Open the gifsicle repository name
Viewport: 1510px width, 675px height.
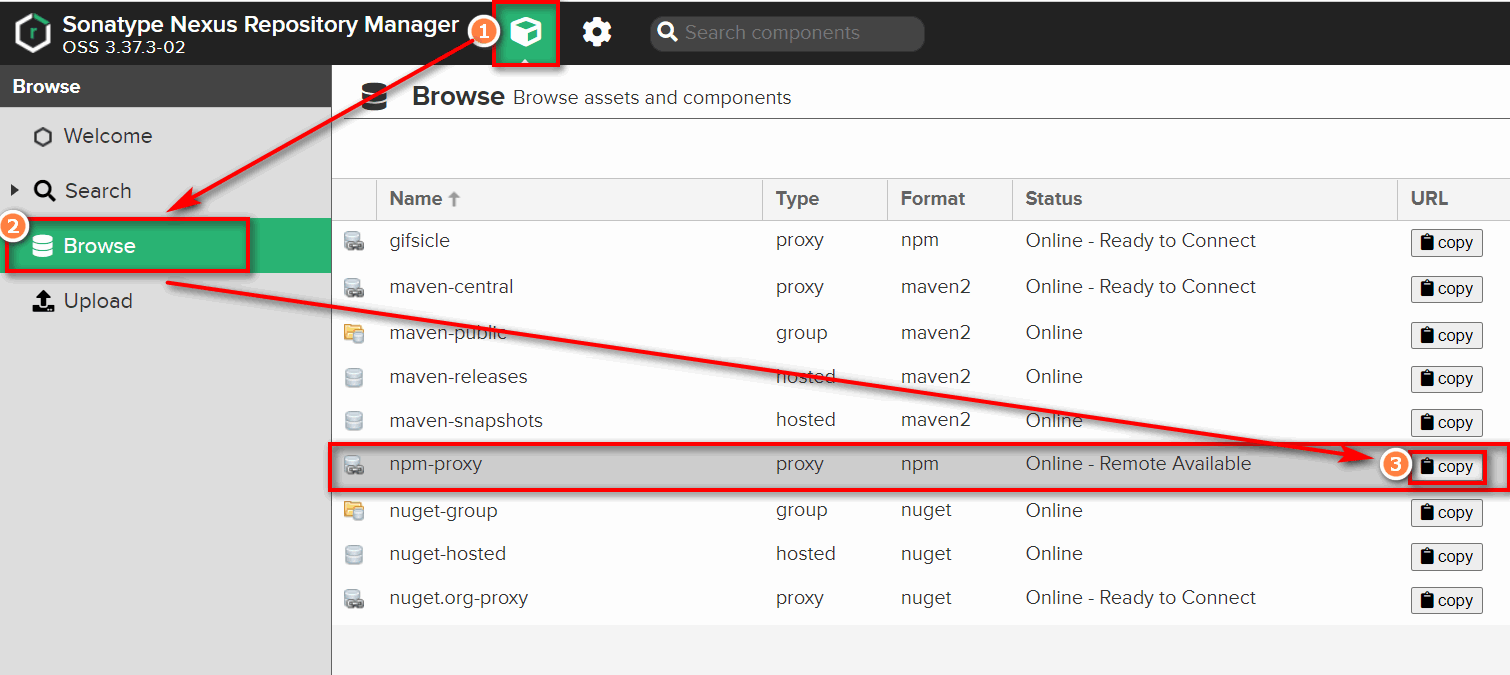coord(420,241)
